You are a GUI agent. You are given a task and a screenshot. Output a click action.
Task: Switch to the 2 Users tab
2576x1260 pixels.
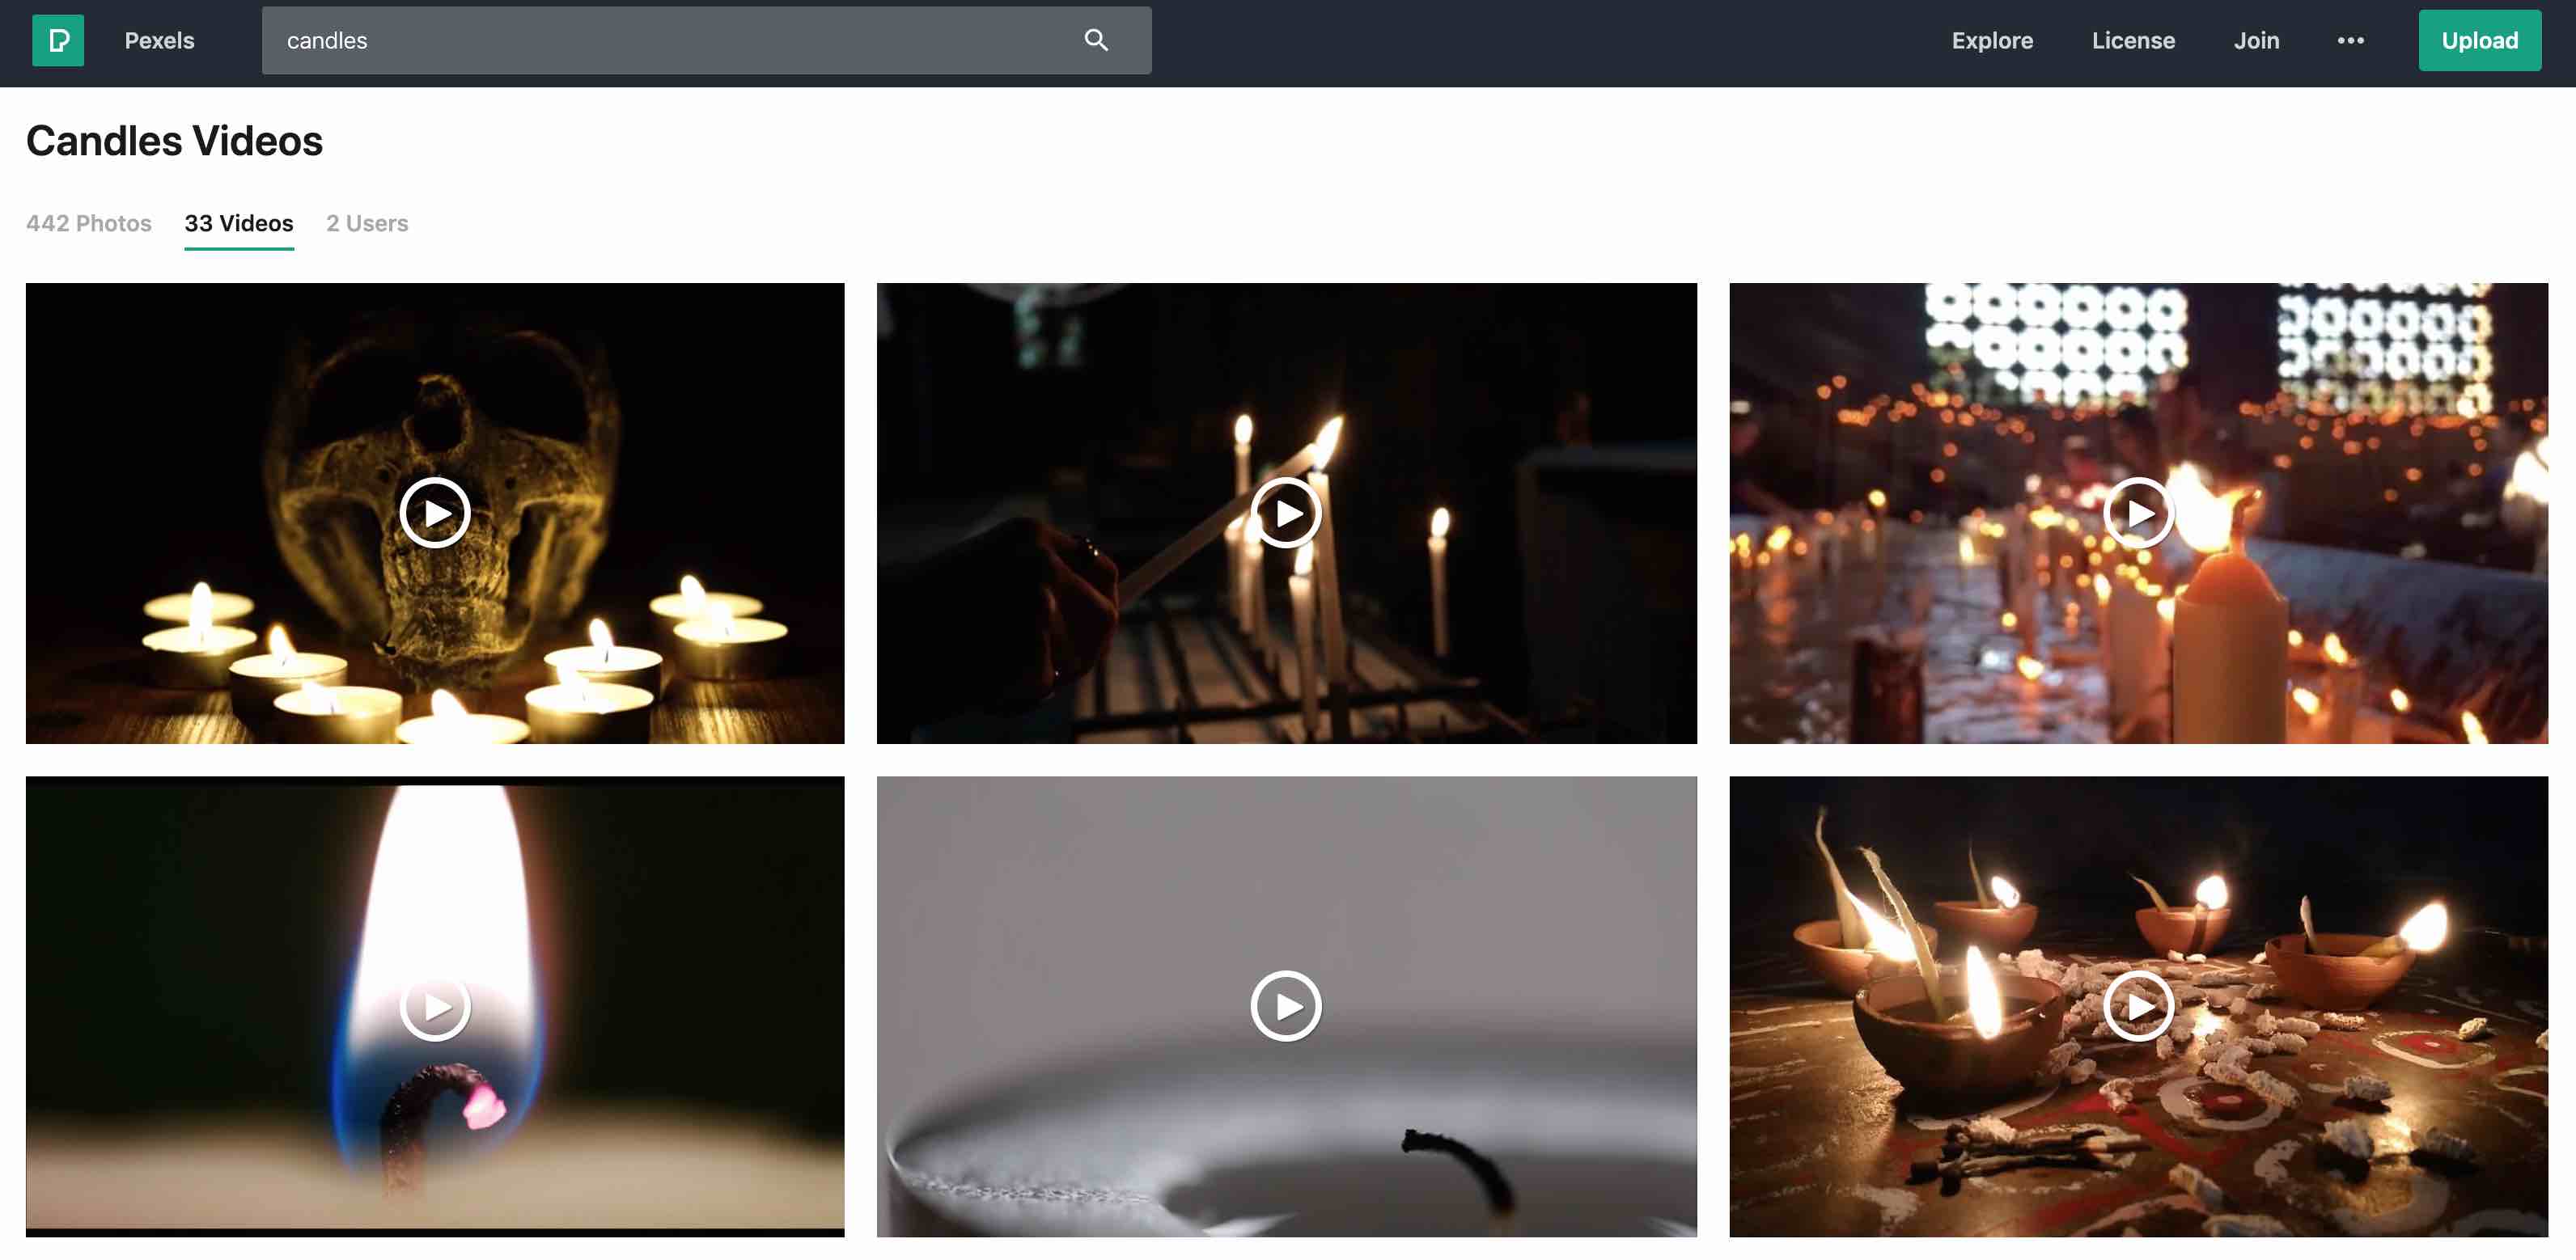click(x=366, y=222)
